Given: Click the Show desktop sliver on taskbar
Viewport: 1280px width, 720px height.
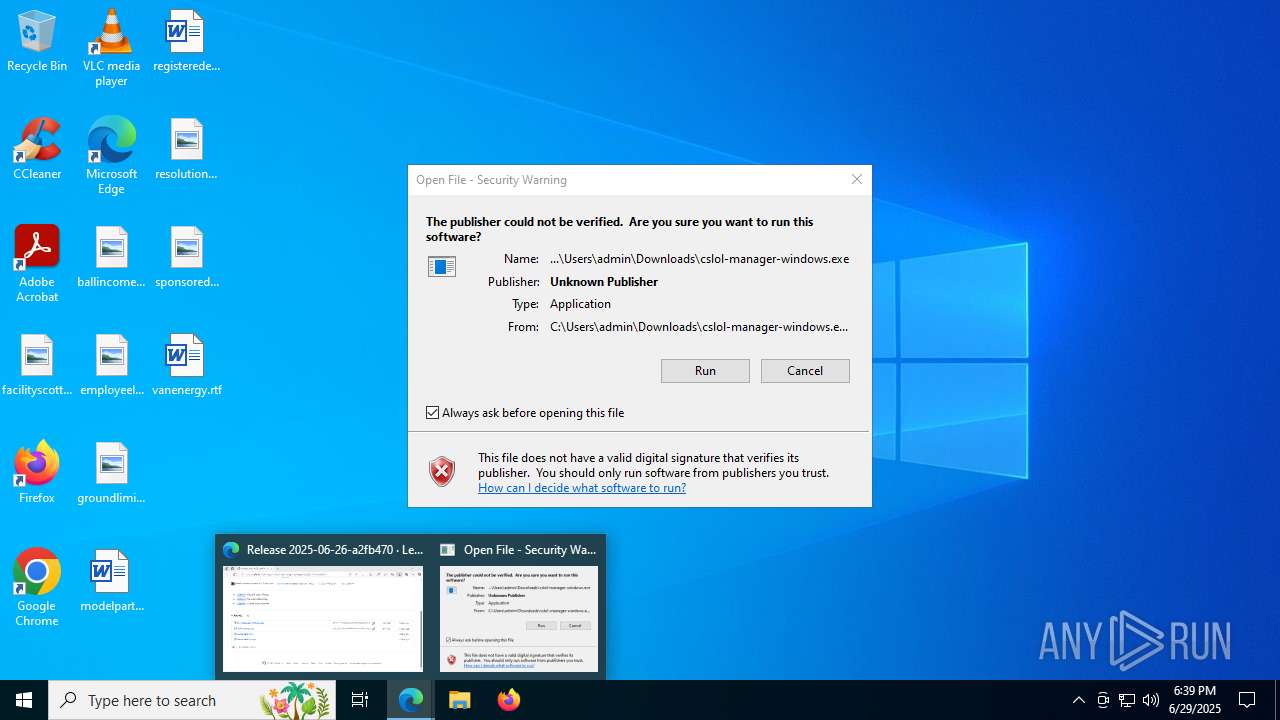Looking at the screenshot, I should pyautogui.click(x=1277, y=700).
